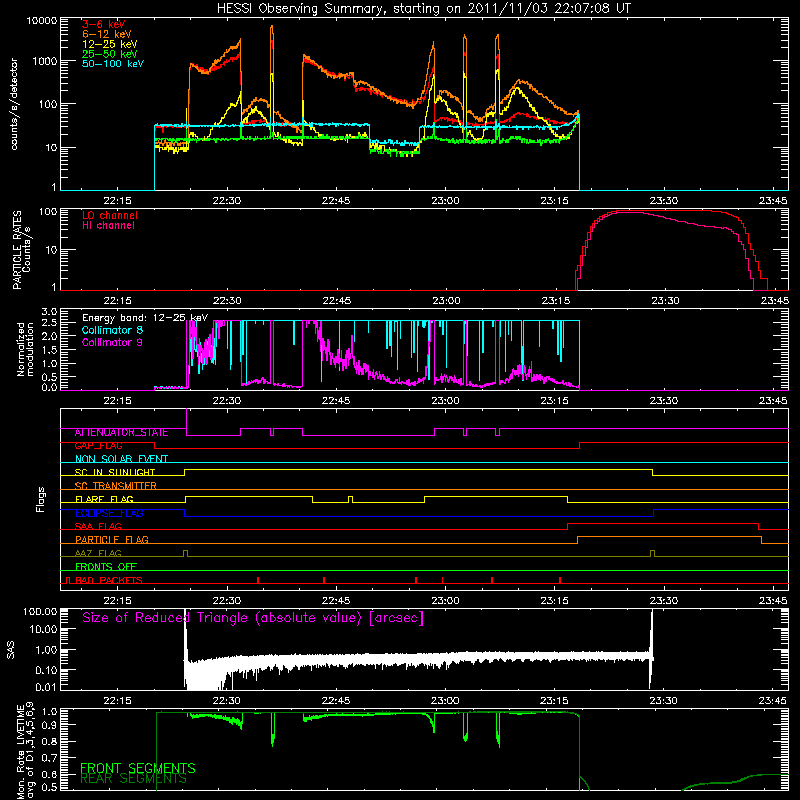Click the BAD_PACKETS flag label
800x800 pixels.
point(109,580)
